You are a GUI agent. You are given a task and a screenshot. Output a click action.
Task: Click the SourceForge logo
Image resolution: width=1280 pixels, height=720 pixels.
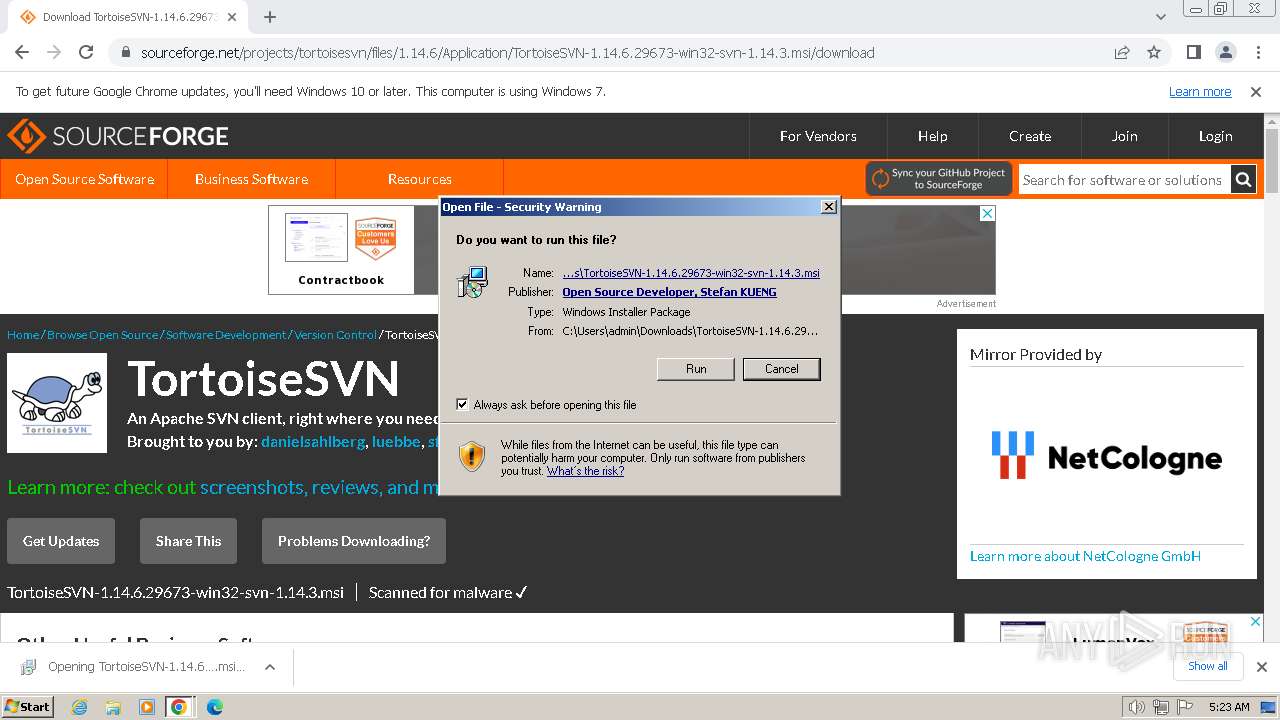point(118,136)
